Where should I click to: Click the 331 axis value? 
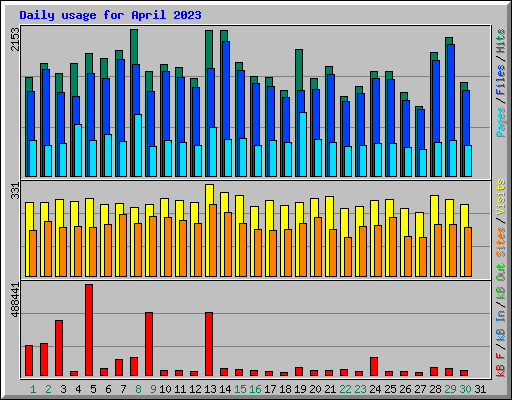15,191
